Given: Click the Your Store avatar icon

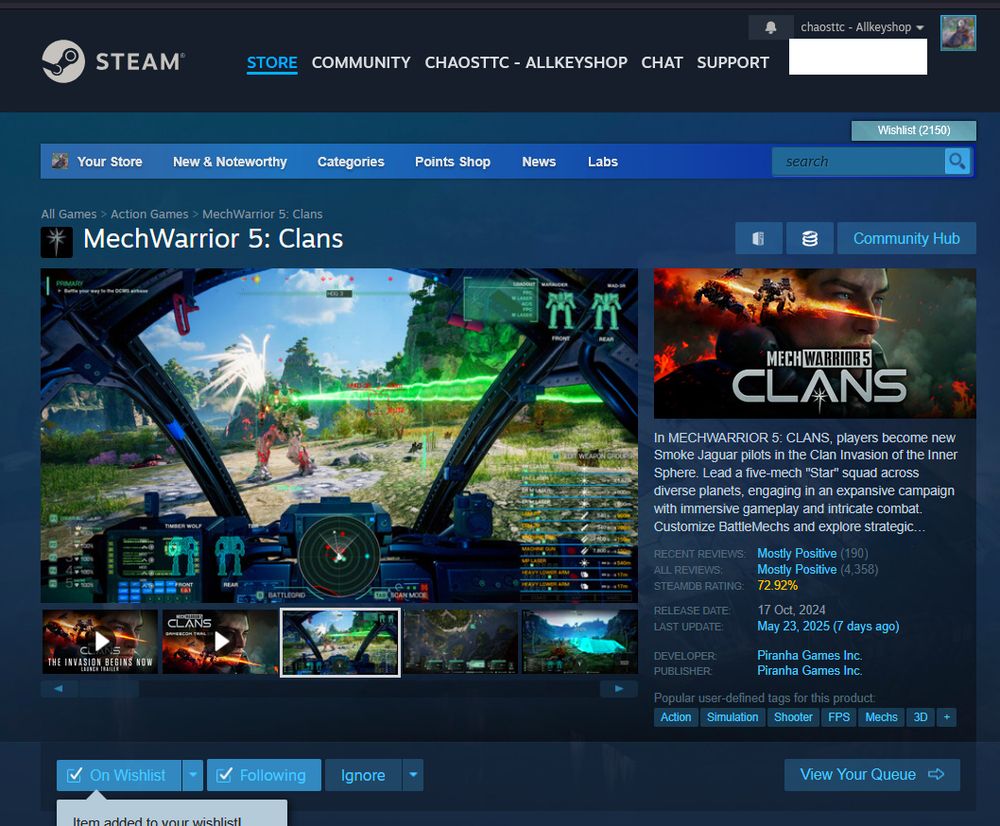Looking at the screenshot, I should click(60, 161).
